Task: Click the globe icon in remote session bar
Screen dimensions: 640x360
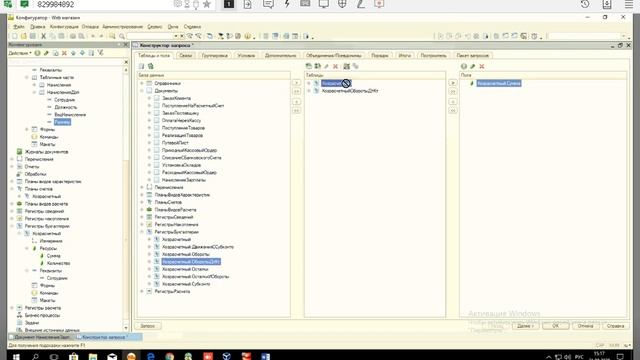Action: click(x=342, y=4)
